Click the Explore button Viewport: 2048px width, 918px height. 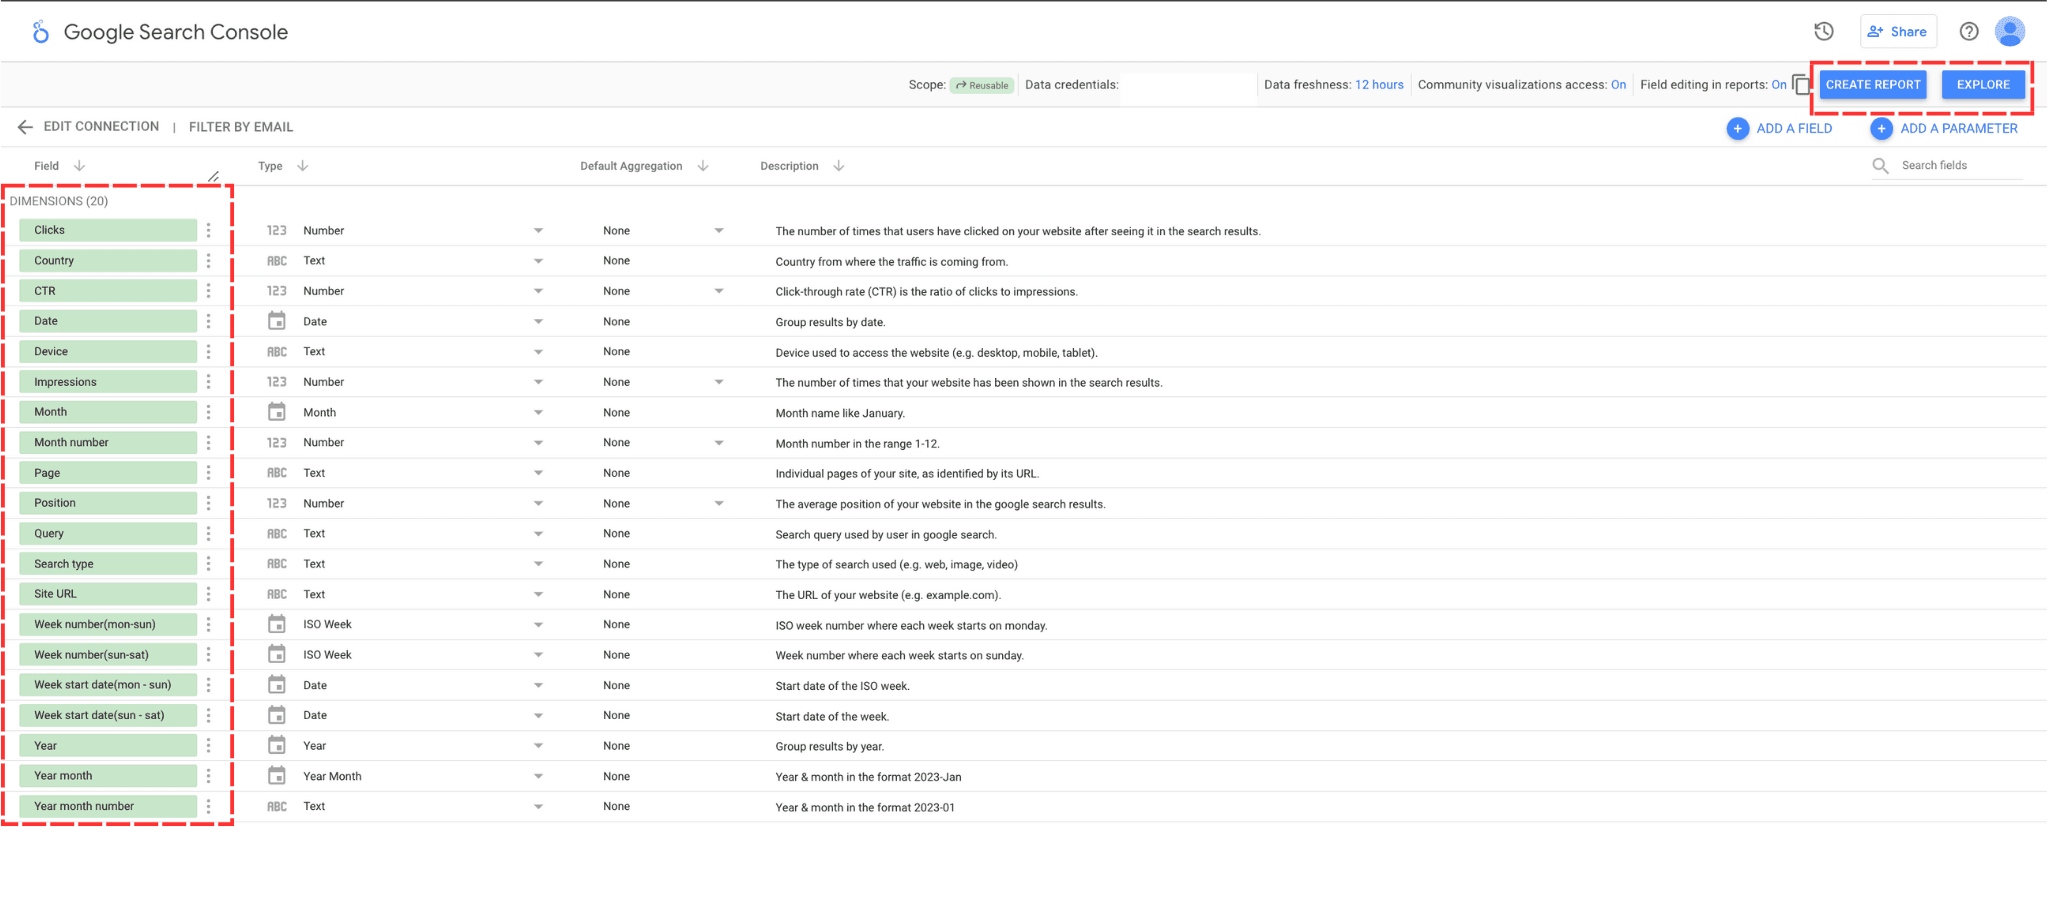[1982, 85]
